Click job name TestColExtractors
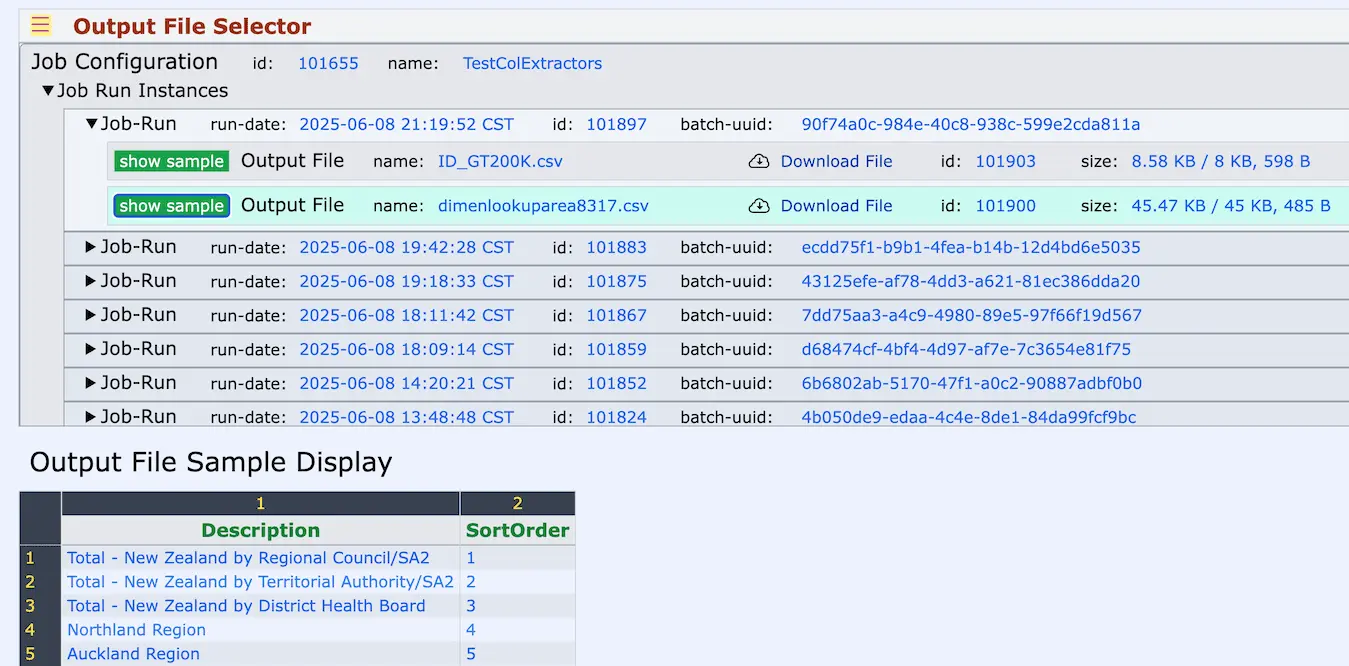Image resolution: width=1349 pixels, height=666 pixels. tap(532, 64)
